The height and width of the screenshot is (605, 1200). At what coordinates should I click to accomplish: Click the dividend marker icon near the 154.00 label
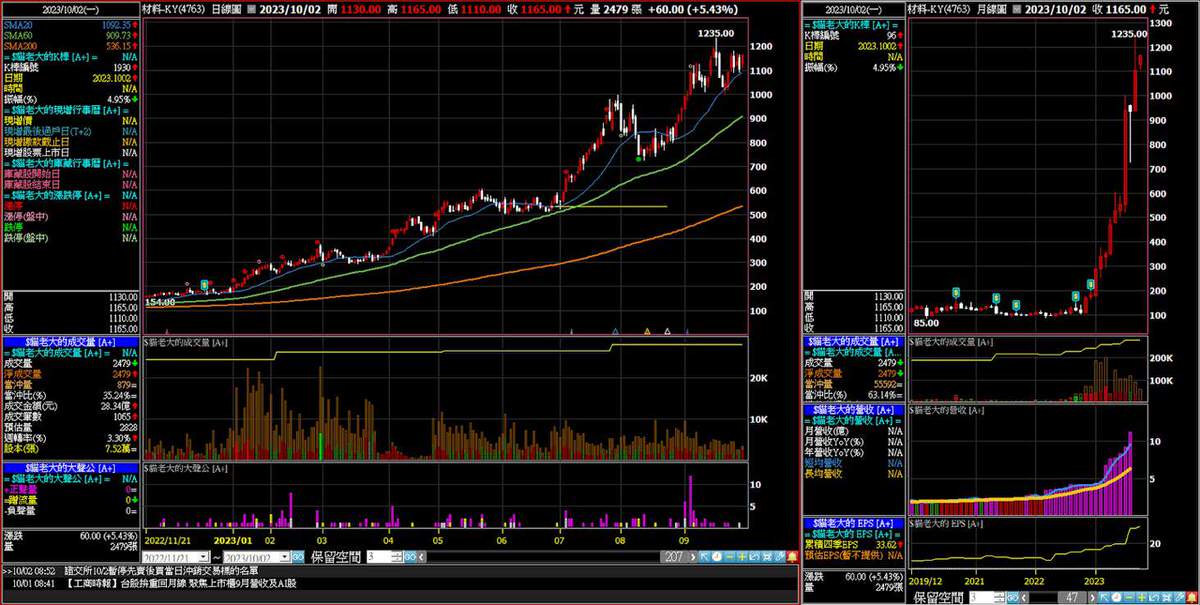205,285
